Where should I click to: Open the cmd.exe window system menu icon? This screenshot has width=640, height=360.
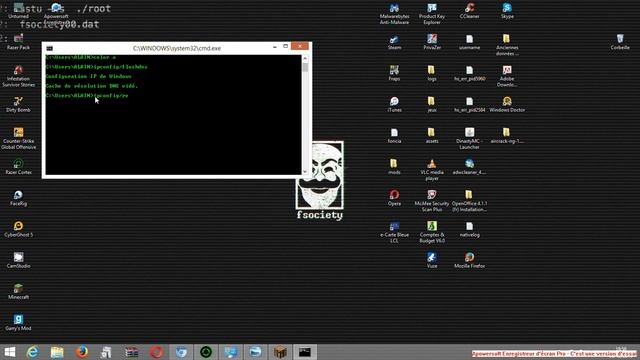coord(49,48)
